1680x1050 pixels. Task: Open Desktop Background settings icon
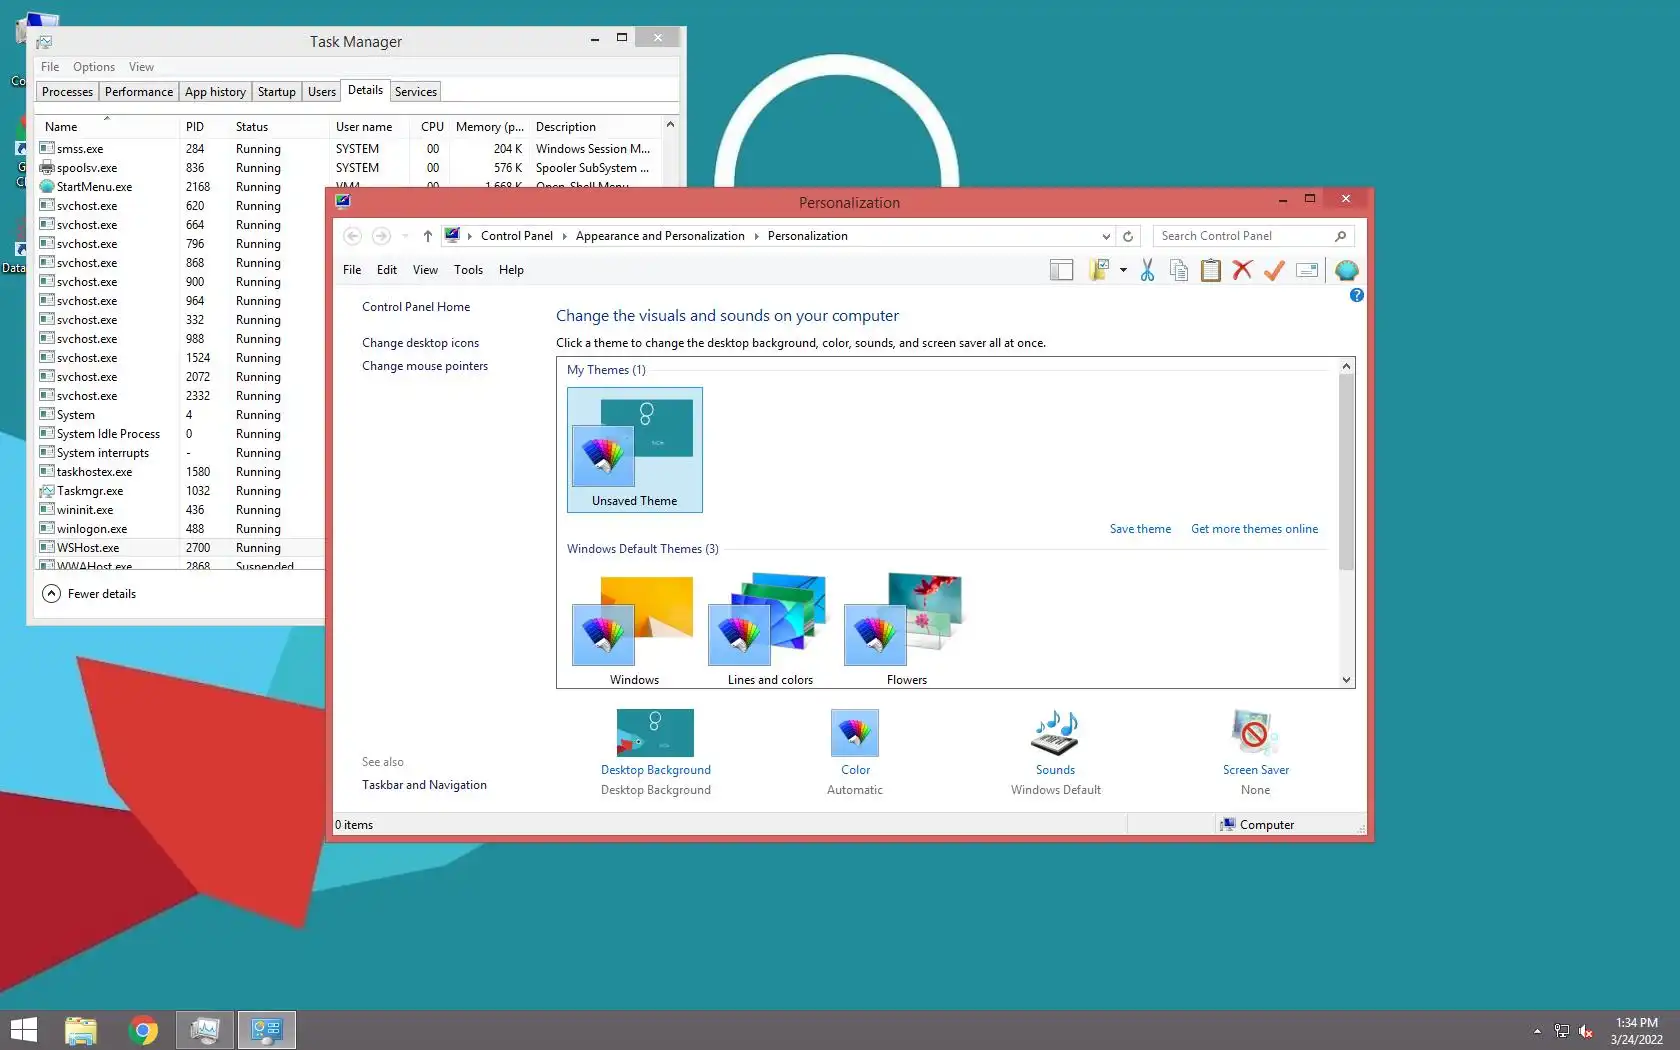655,733
